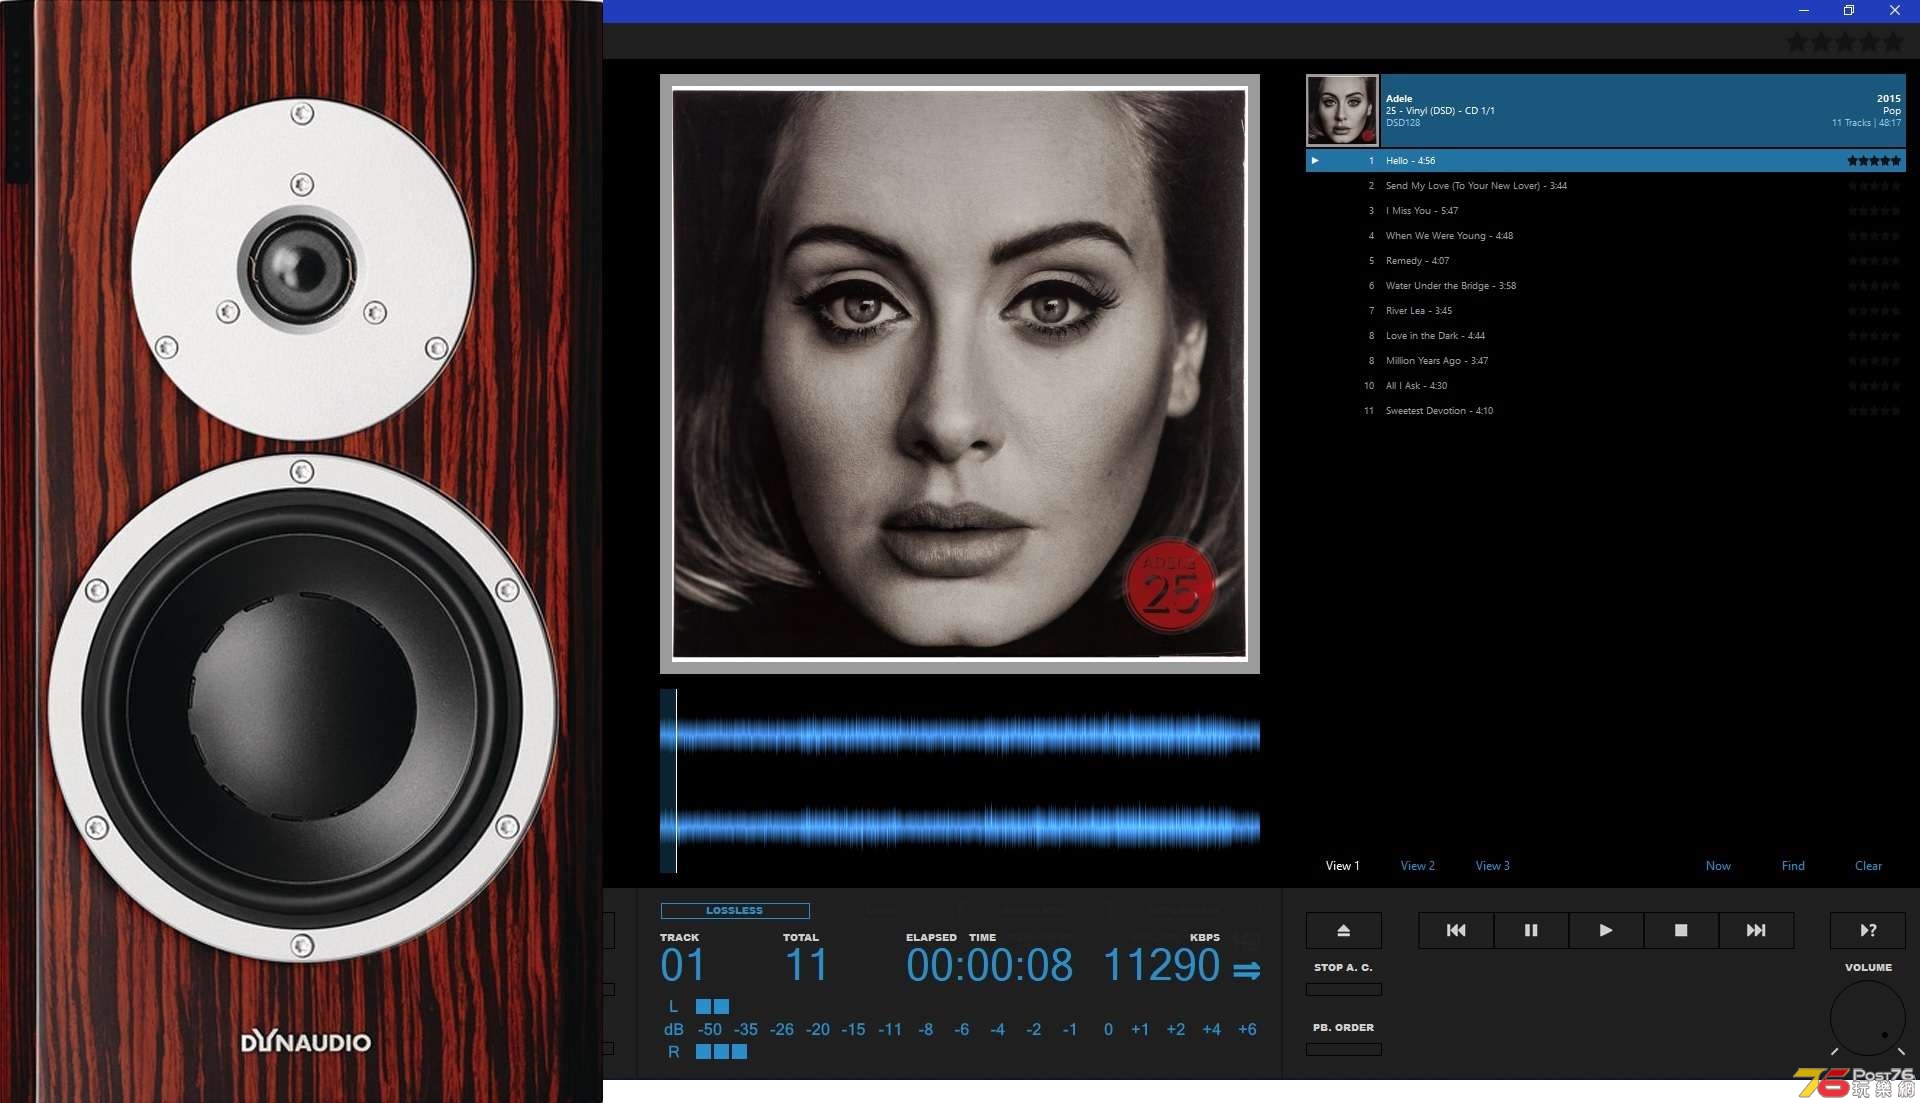Select track 'When We Were Young - 4:48'
Screen dimensions: 1920x1103
pos(1606,235)
